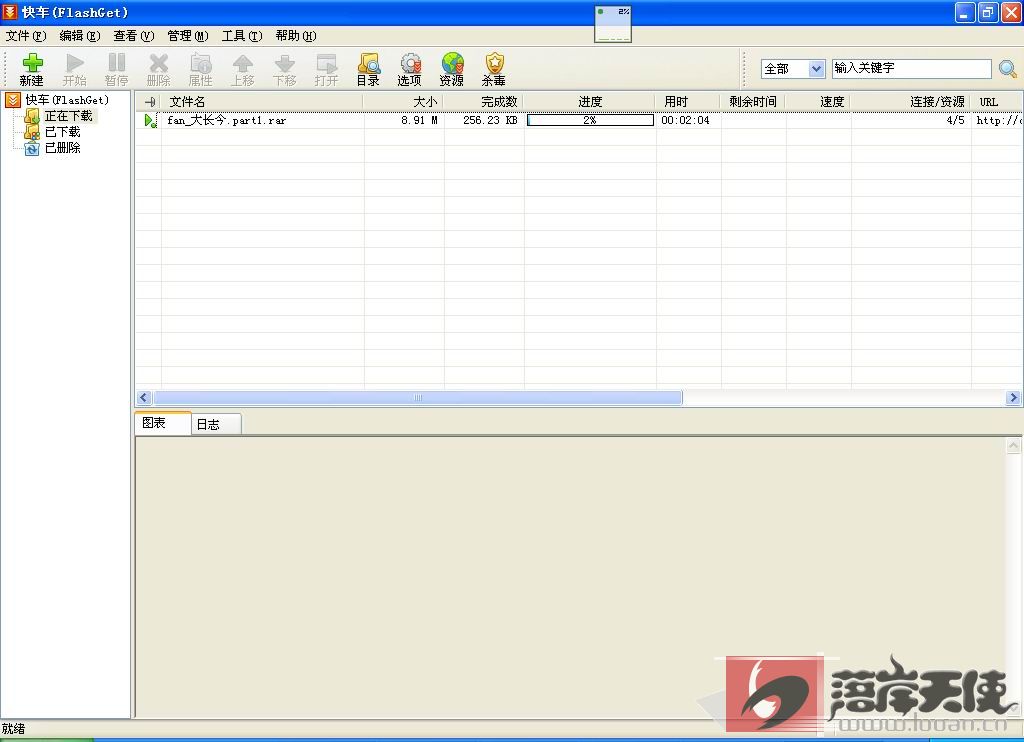
Task: Open the 编辑(E) menu
Action: 80,36
